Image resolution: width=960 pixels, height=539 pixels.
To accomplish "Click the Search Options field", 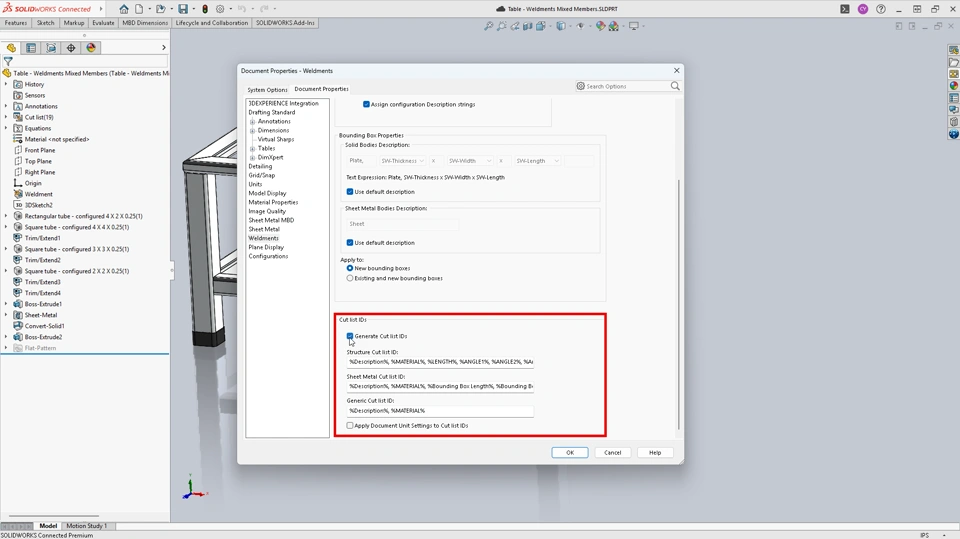I will tap(628, 86).
